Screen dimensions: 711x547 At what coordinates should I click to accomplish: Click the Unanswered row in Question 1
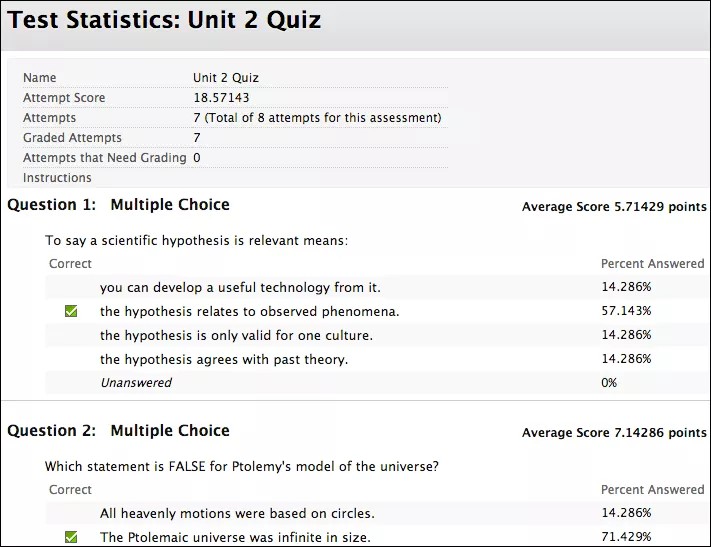click(136, 383)
